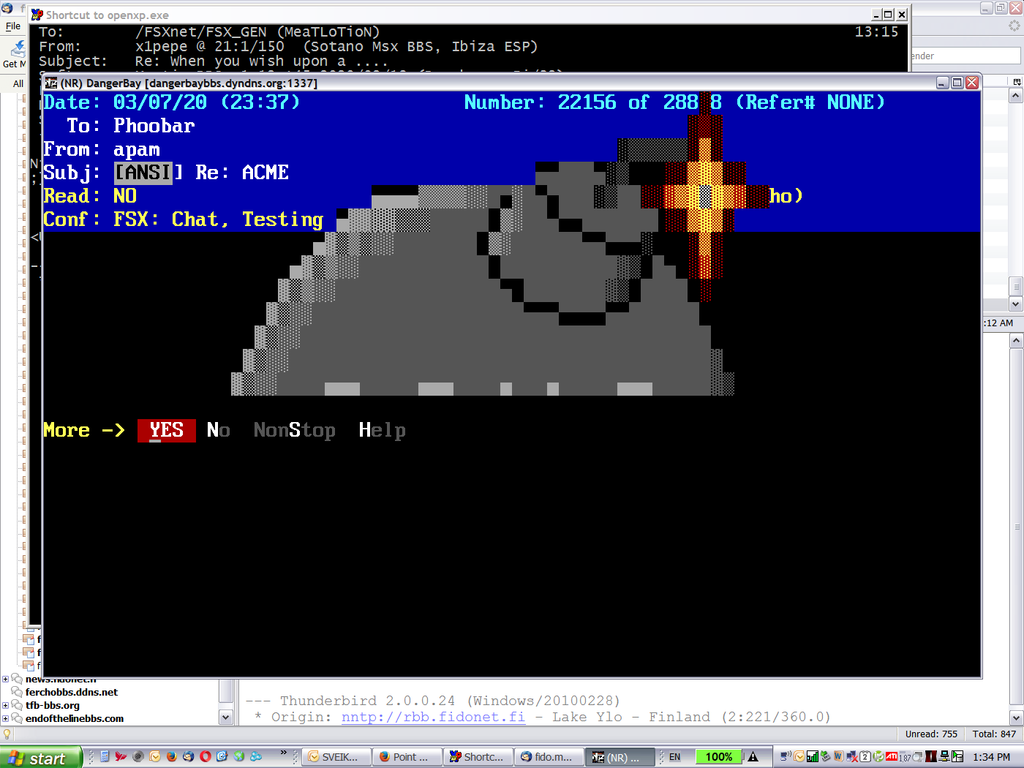Expand the news.fidonet.fi server node
Image resolution: width=1024 pixels, height=768 pixels.
point(5,680)
